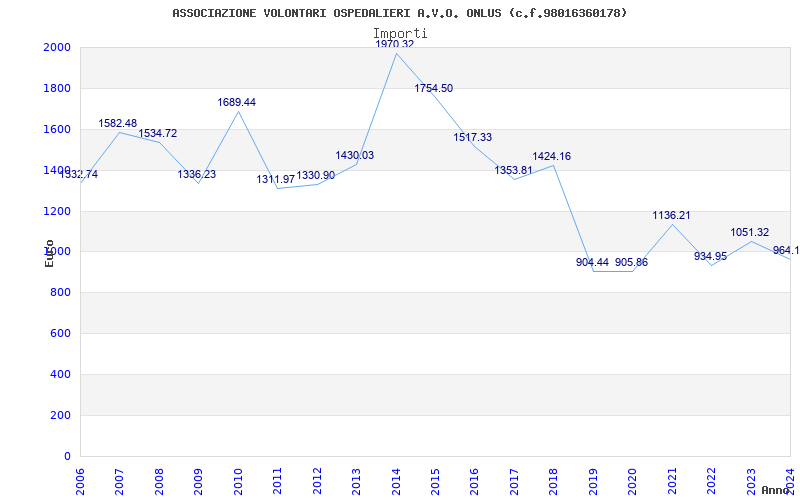Click the Euro y-axis title
The height and width of the screenshot is (500, 800).
[x=49, y=253]
